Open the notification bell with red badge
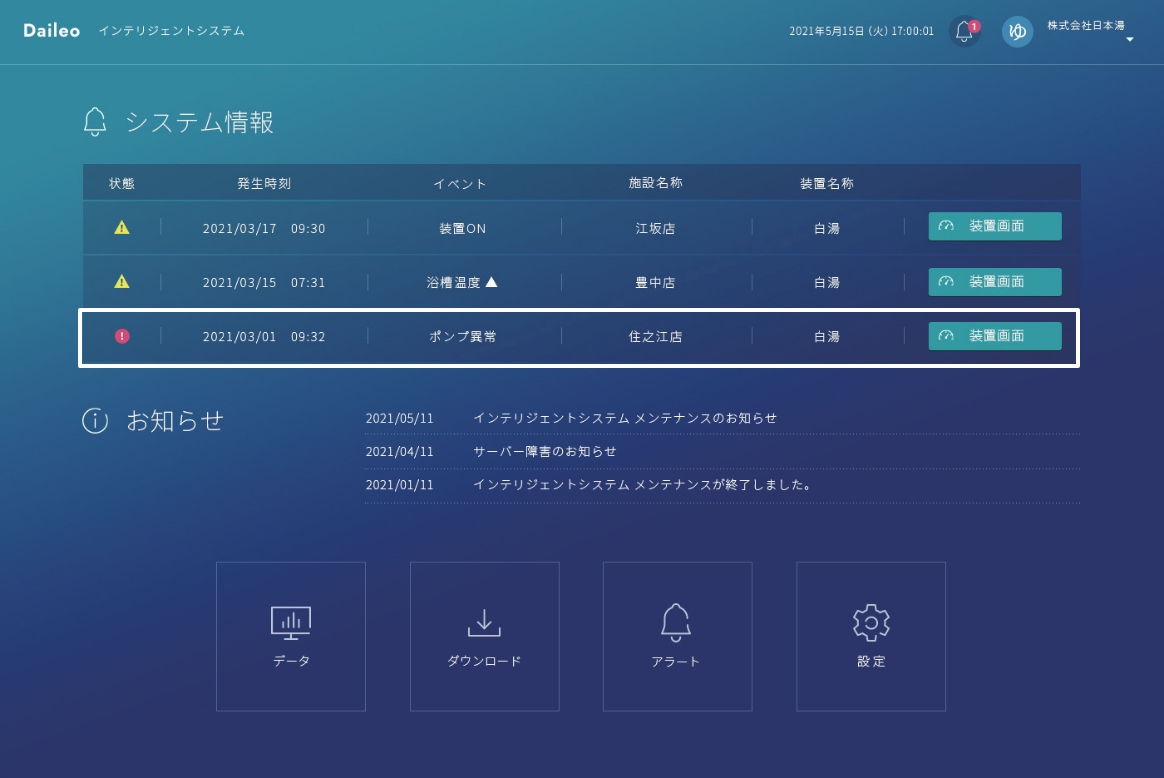The height and width of the screenshot is (778, 1164). pos(964,31)
